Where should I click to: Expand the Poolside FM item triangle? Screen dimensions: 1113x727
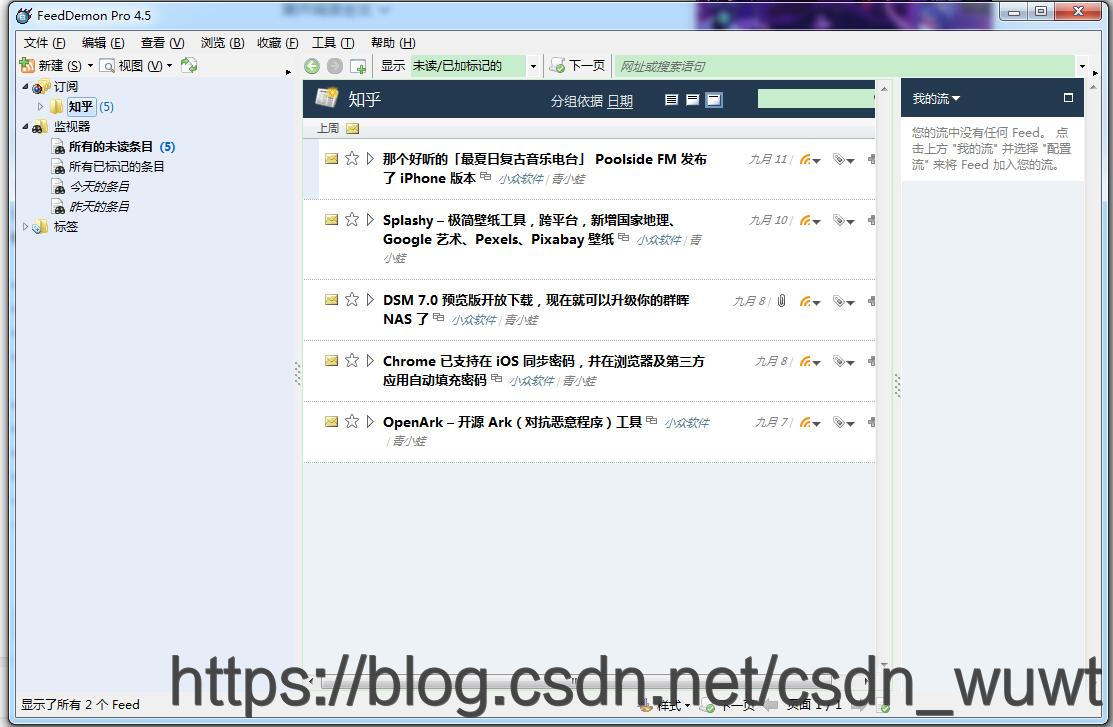370,158
